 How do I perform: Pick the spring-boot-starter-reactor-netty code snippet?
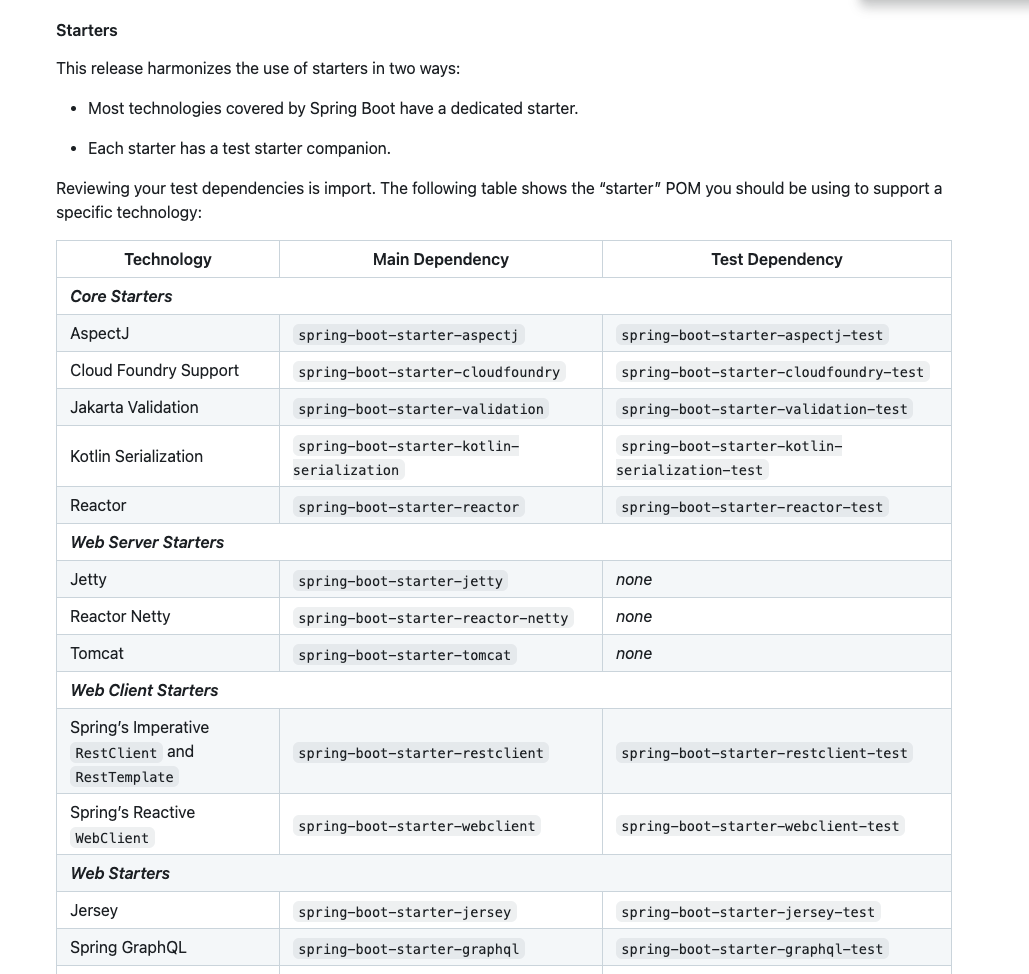tap(432, 618)
